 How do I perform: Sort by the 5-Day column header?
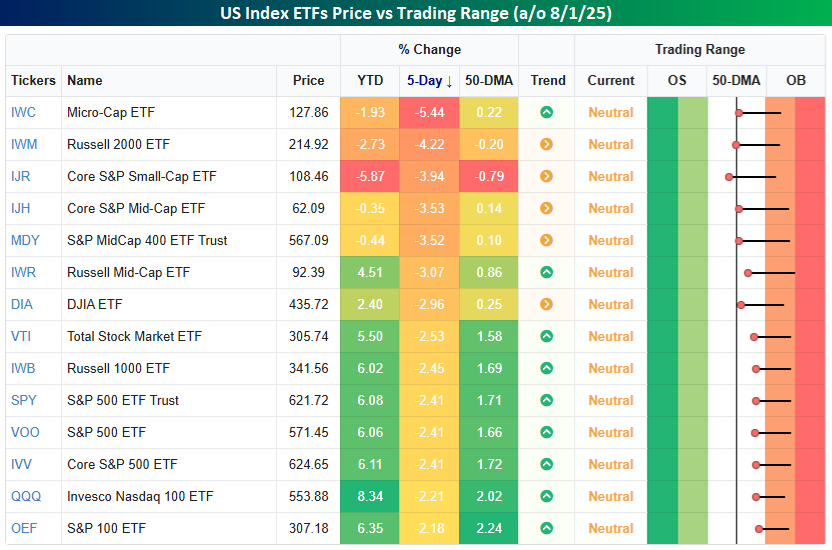[x=429, y=80]
